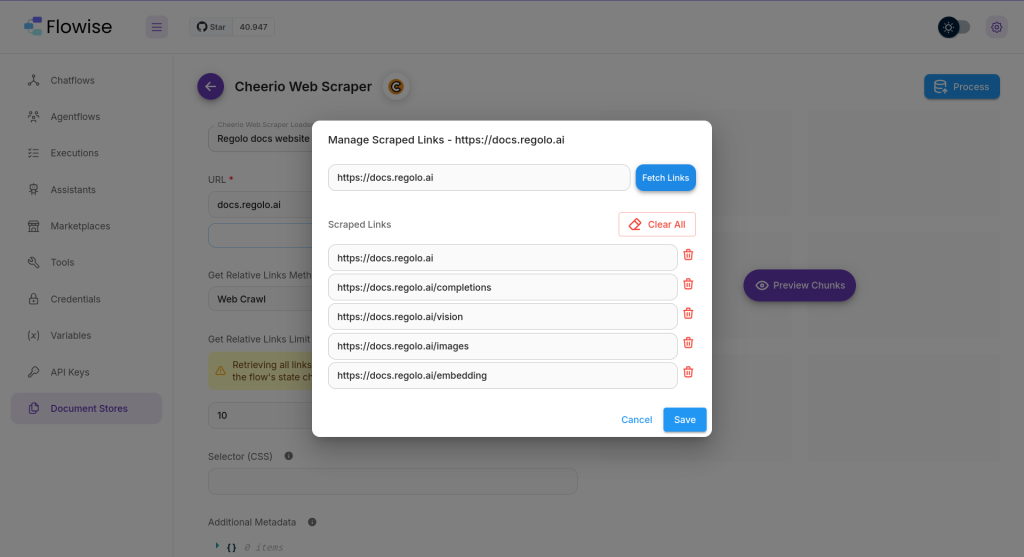Viewport: 1024px width, 557px height.
Task: Click the Assistants sidebar icon
Action: pos(33,189)
